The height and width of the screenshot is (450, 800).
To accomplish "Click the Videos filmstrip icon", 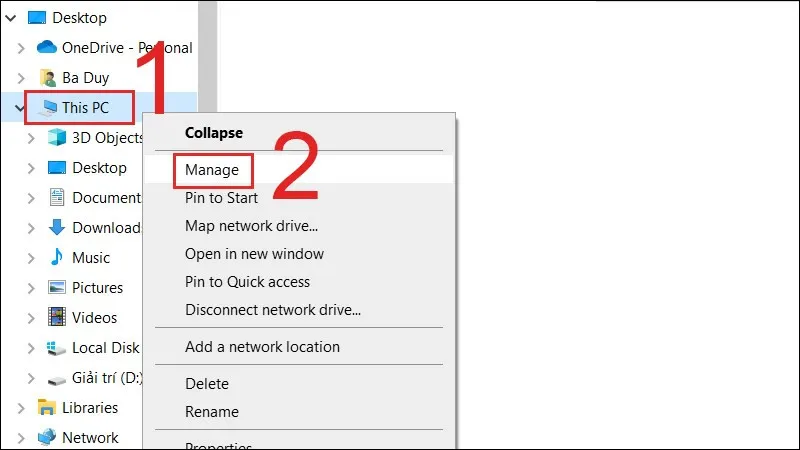I will 58,318.
